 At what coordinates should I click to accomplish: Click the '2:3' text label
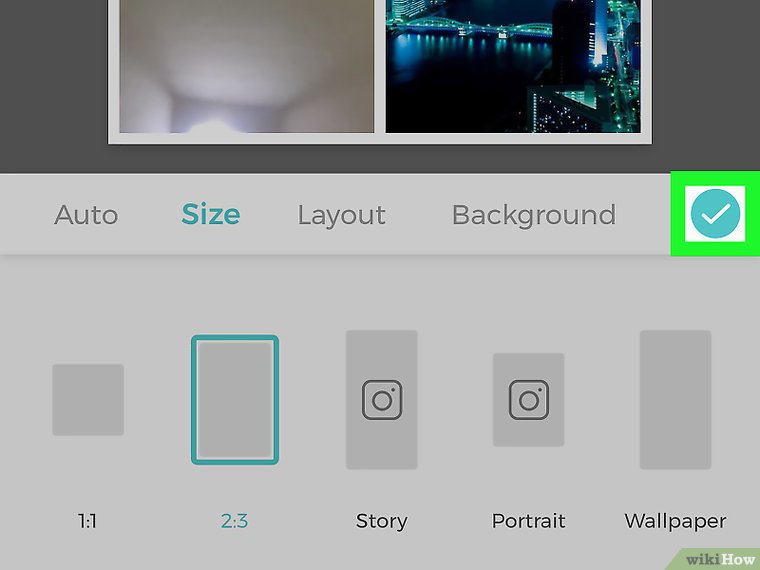234,521
